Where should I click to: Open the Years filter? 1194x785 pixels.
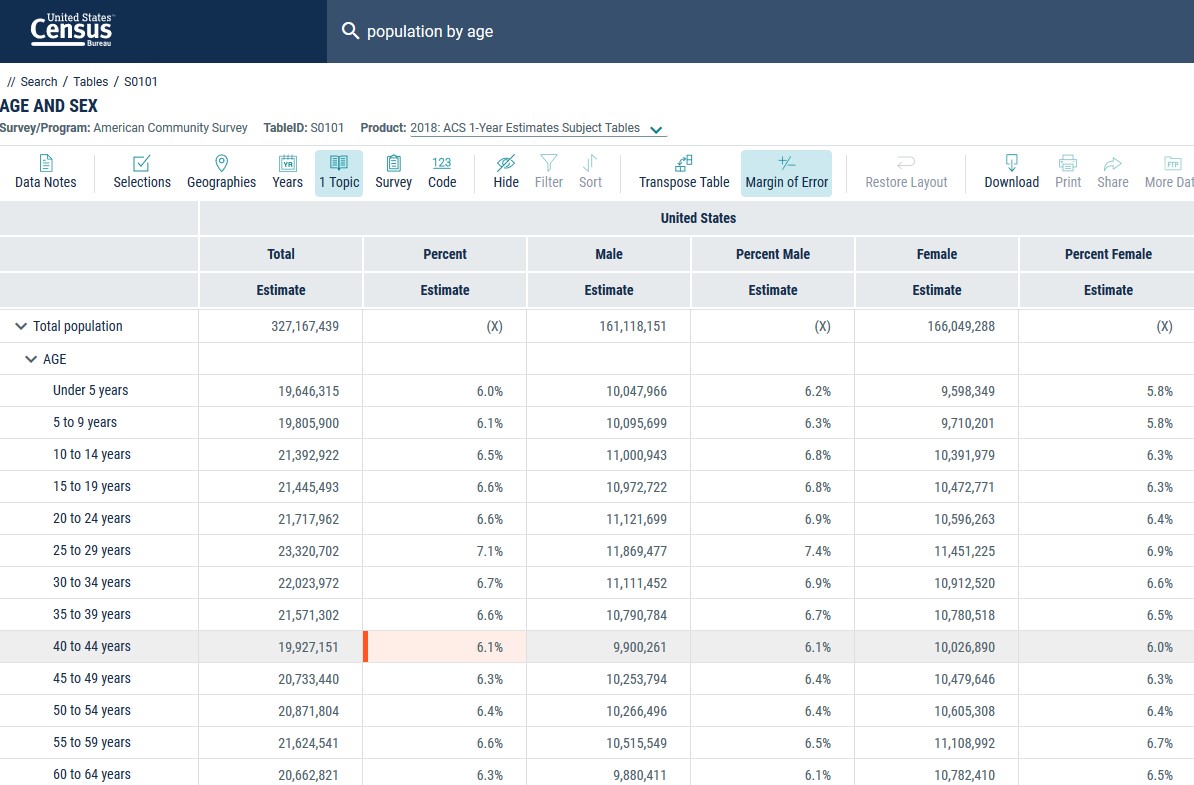point(287,172)
